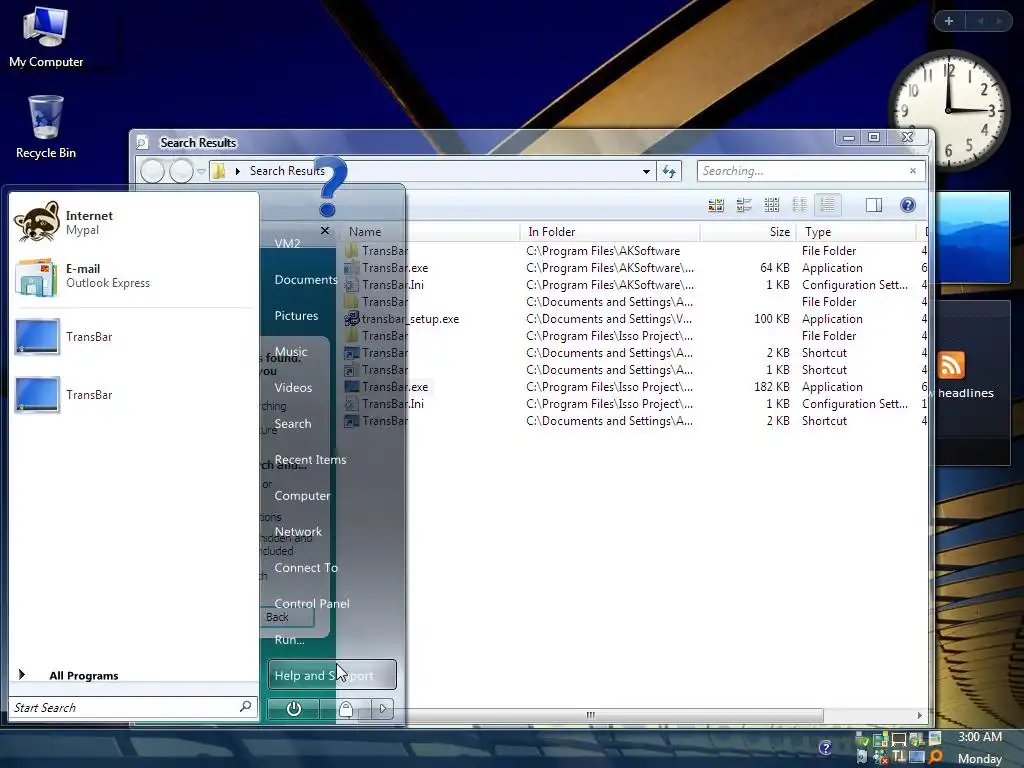Select details view icon in toolbar
Viewport: 1024px width, 768px height.
[827, 205]
